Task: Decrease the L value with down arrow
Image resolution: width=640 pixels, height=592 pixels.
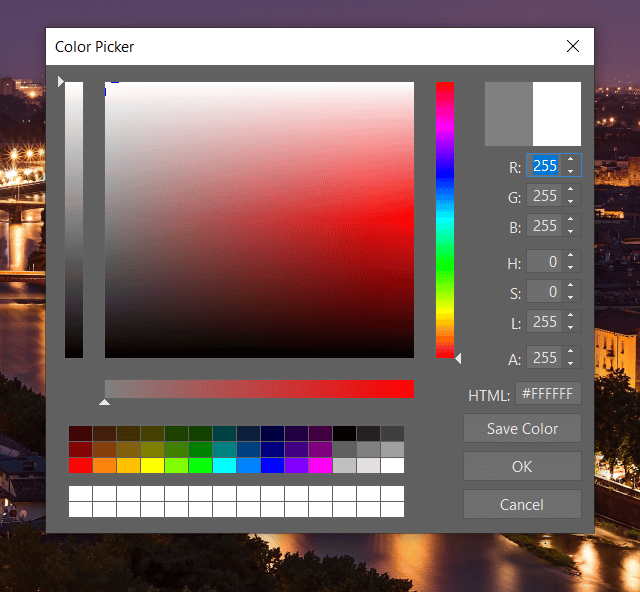Action: coord(571,327)
